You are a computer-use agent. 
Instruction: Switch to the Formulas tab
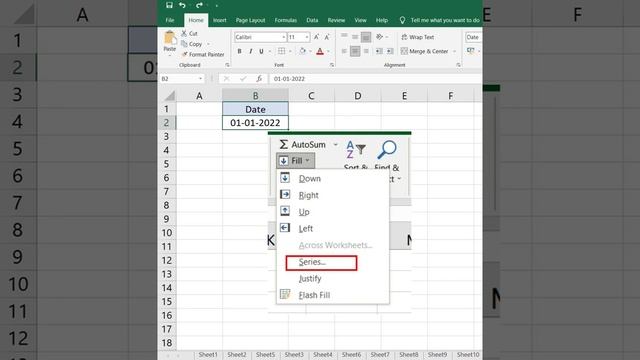click(x=286, y=20)
